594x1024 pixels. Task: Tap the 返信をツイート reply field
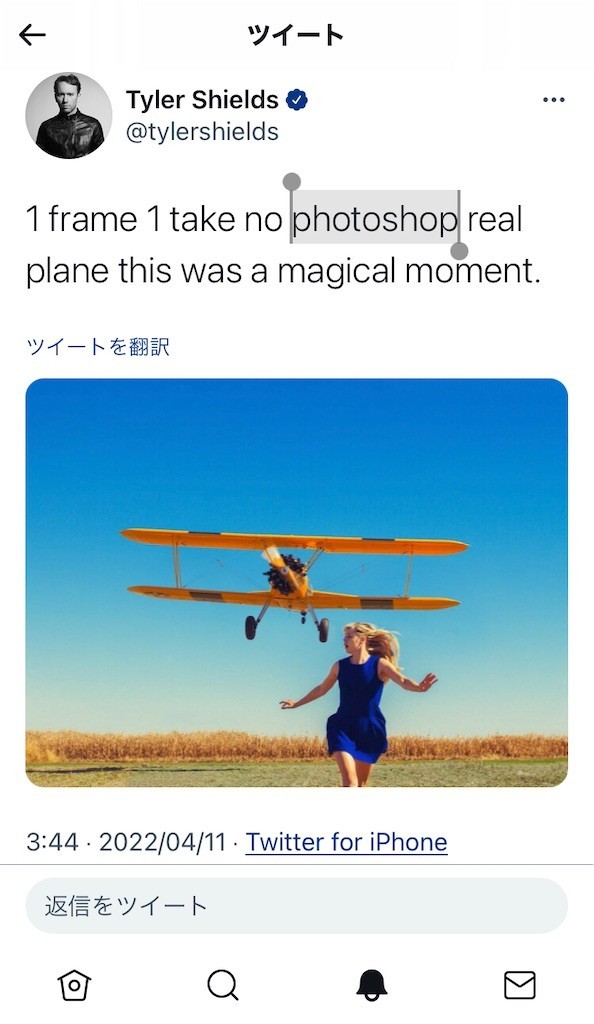click(x=296, y=906)
